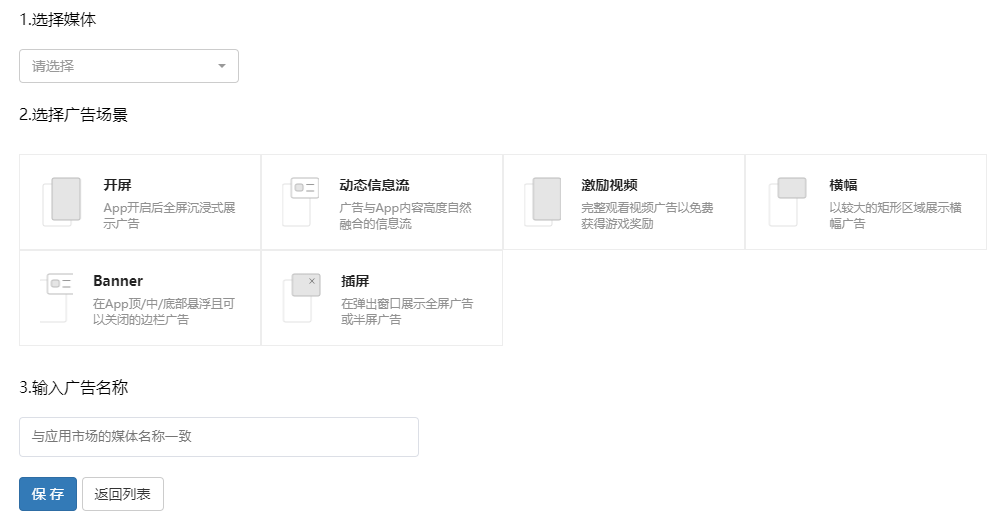
Task: Select the 开屏 title text
Action: [x=117, y=185]
